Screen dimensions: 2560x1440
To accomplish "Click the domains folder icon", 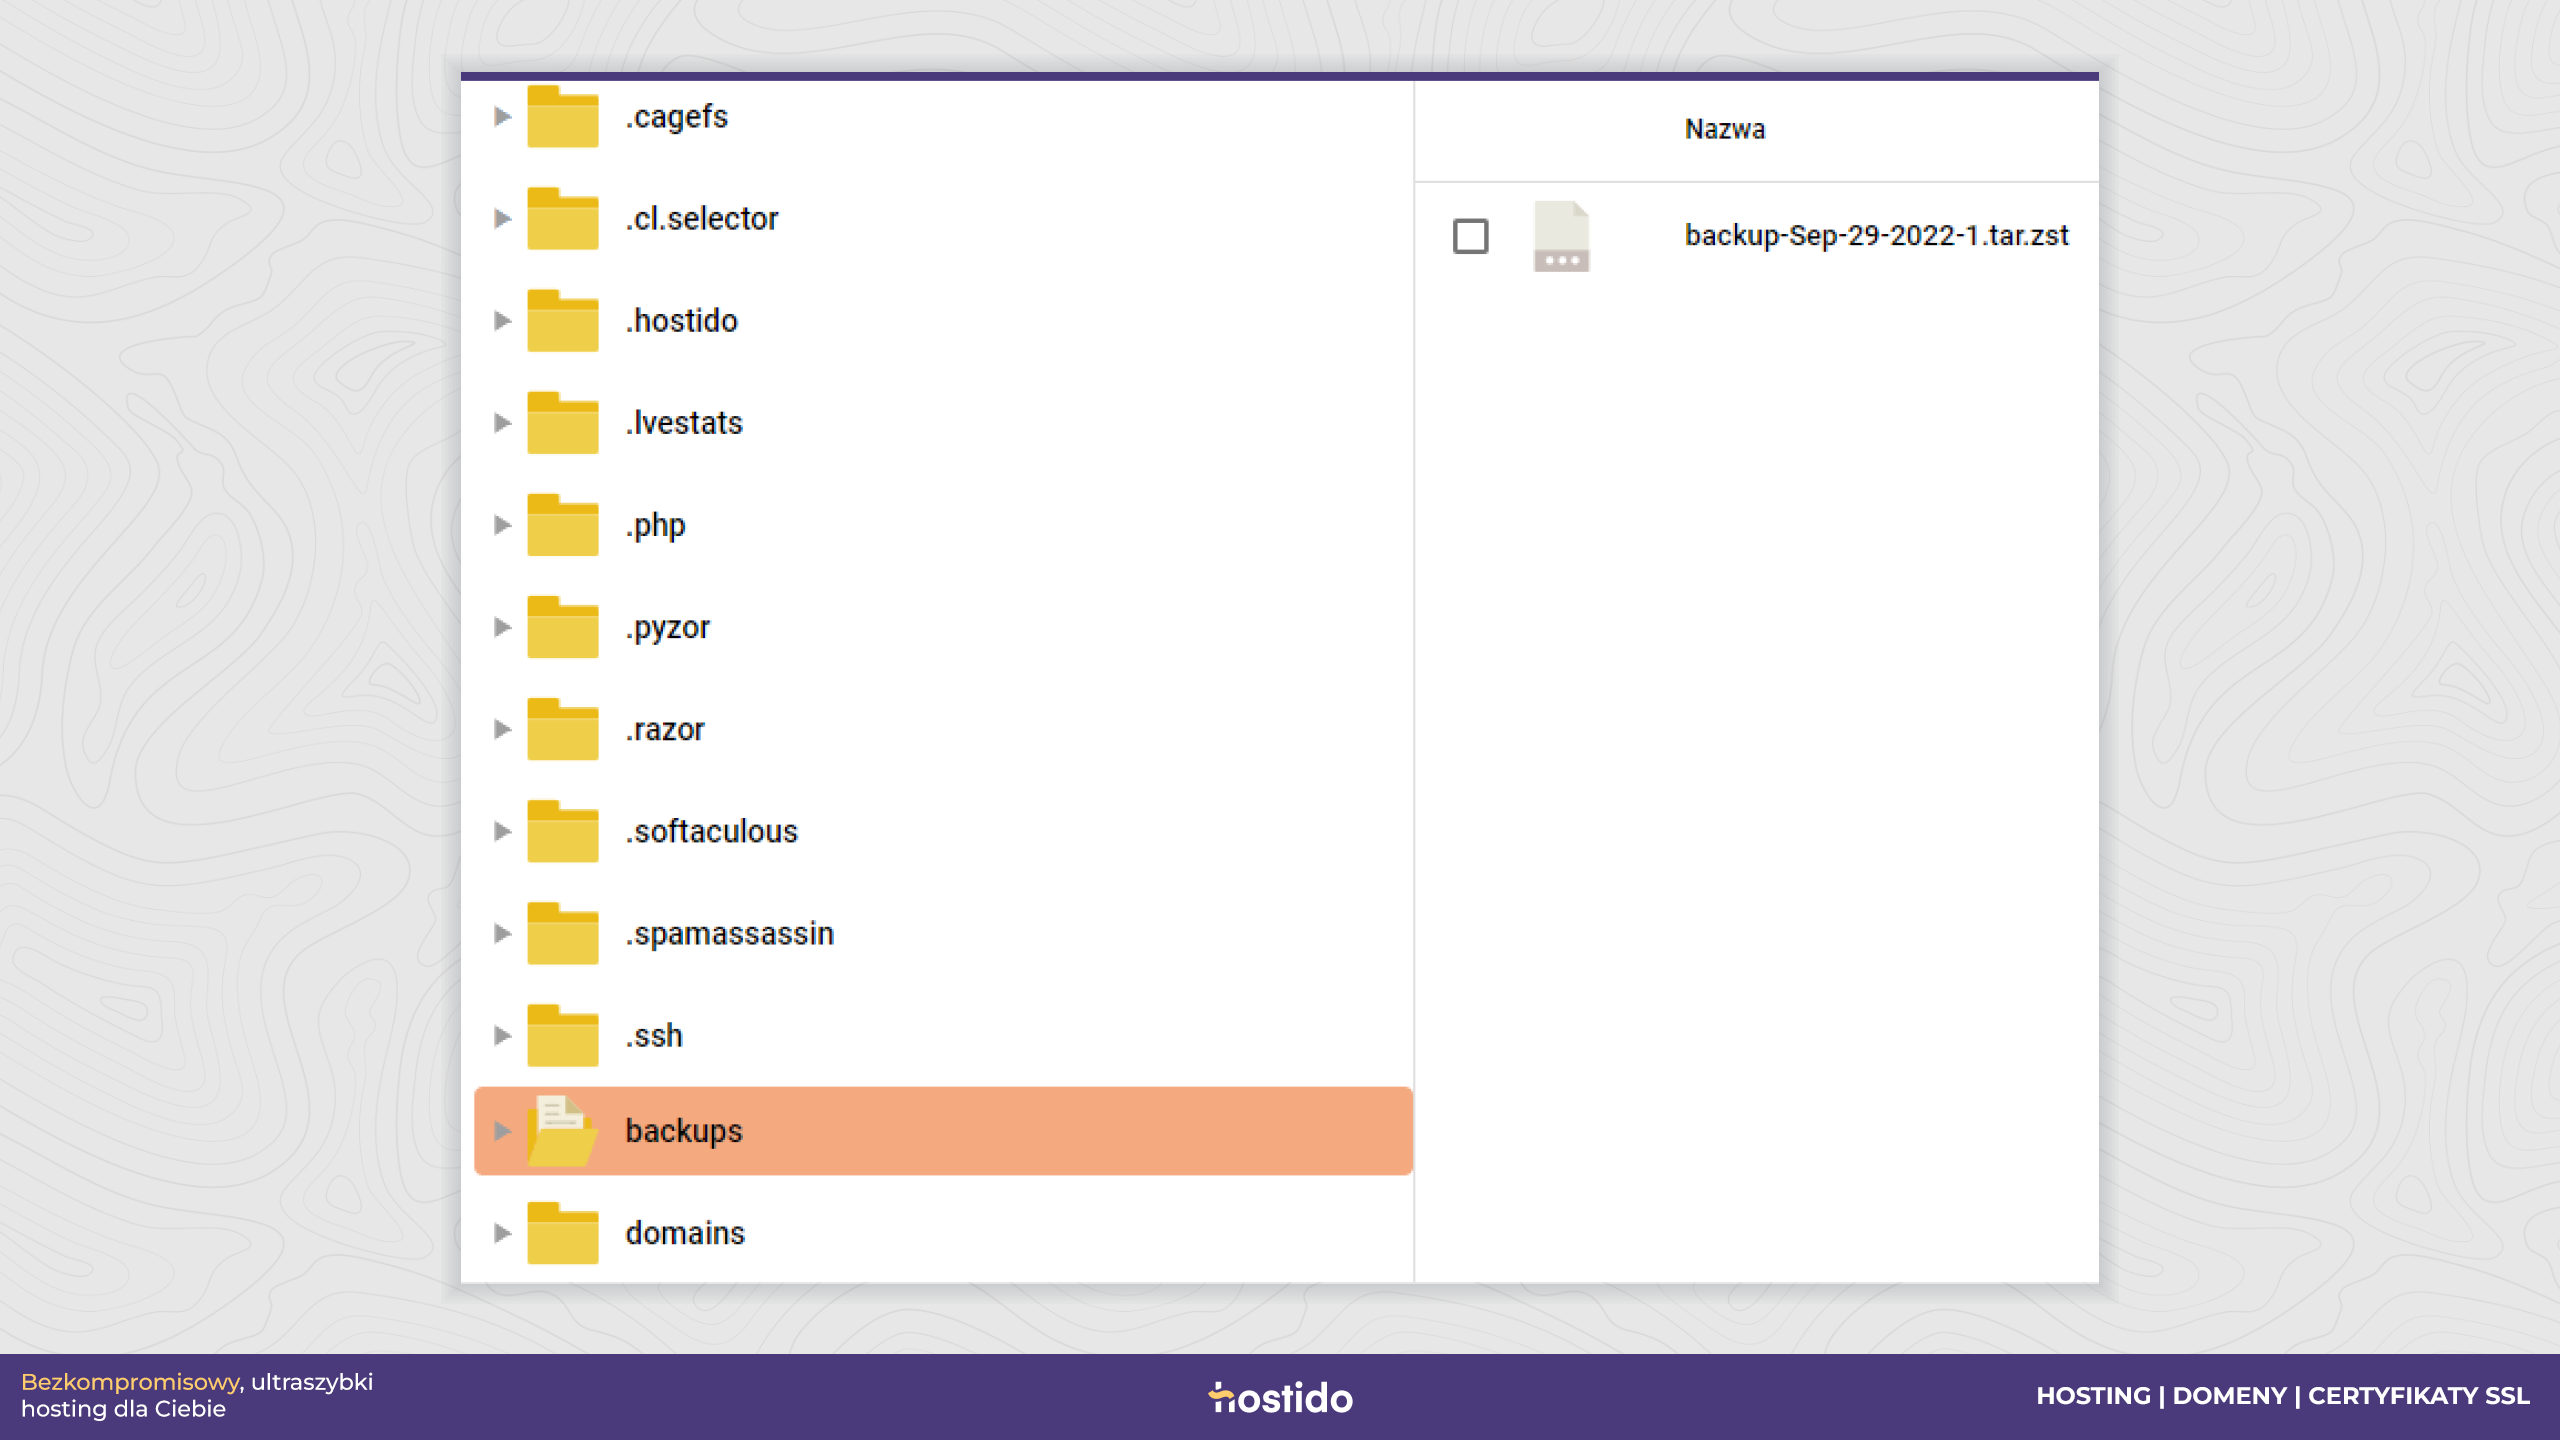I will coord(562,1233).
